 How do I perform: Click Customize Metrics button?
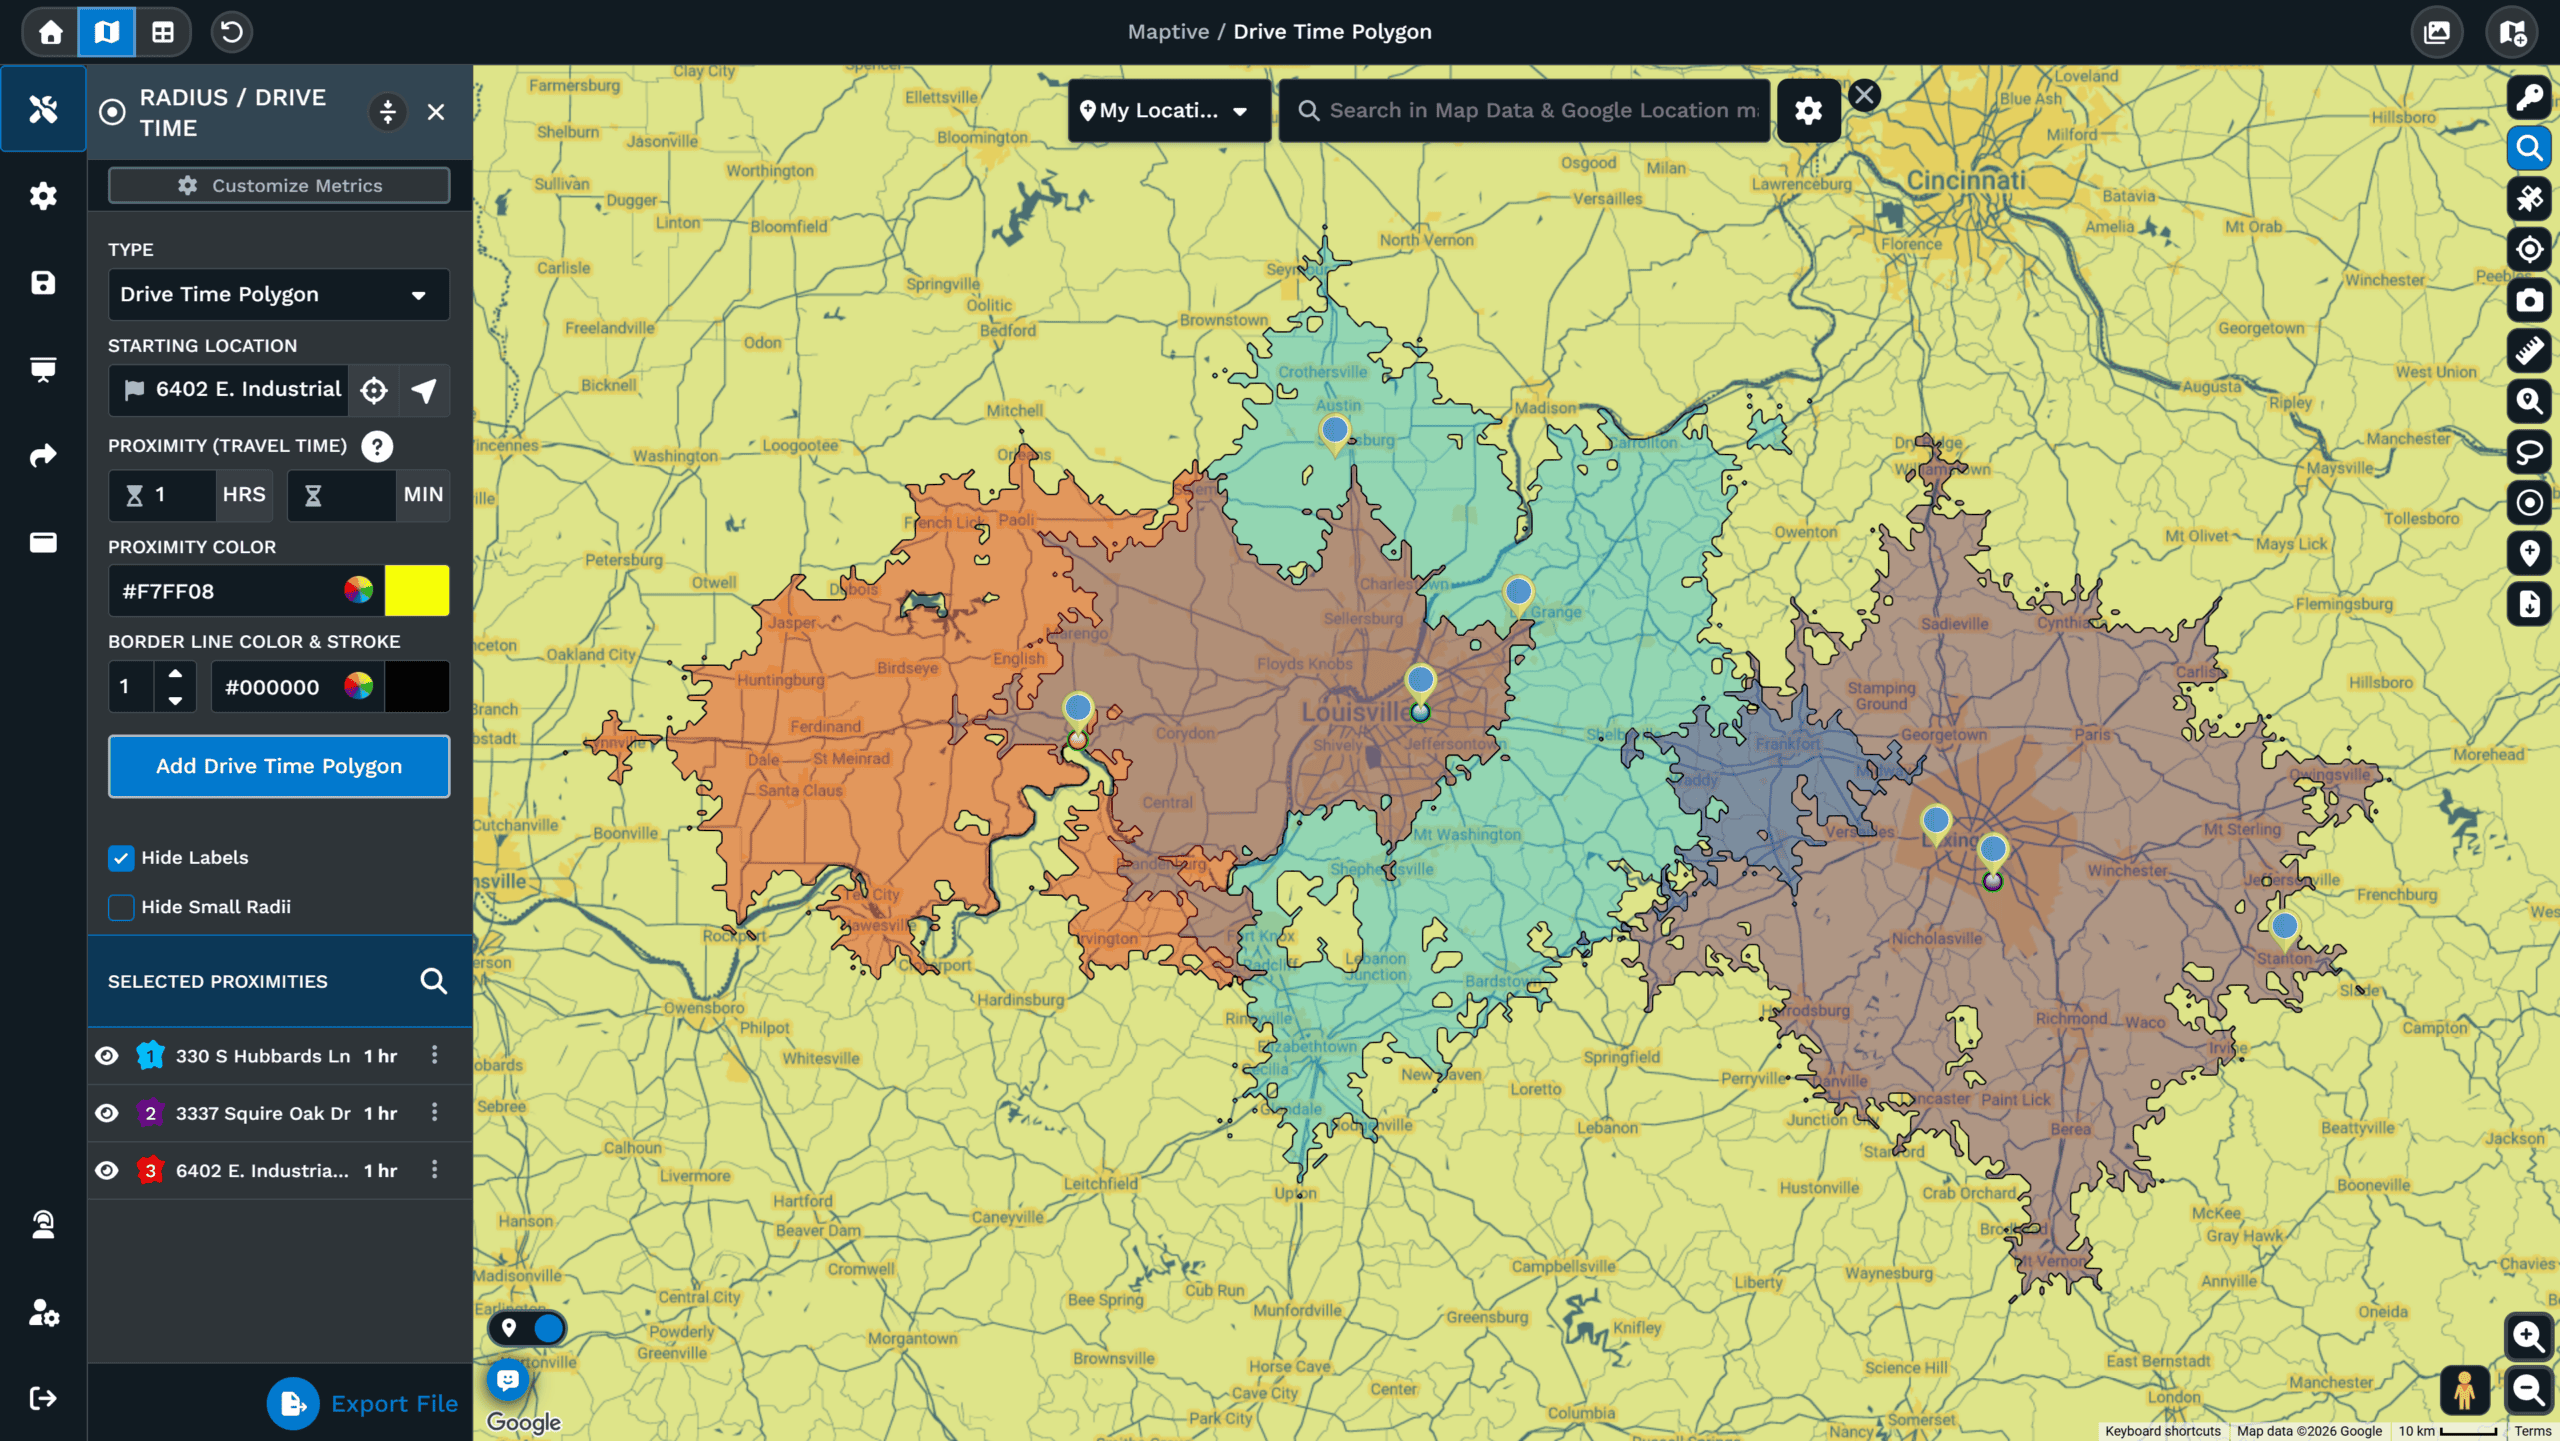coord(279,186)
